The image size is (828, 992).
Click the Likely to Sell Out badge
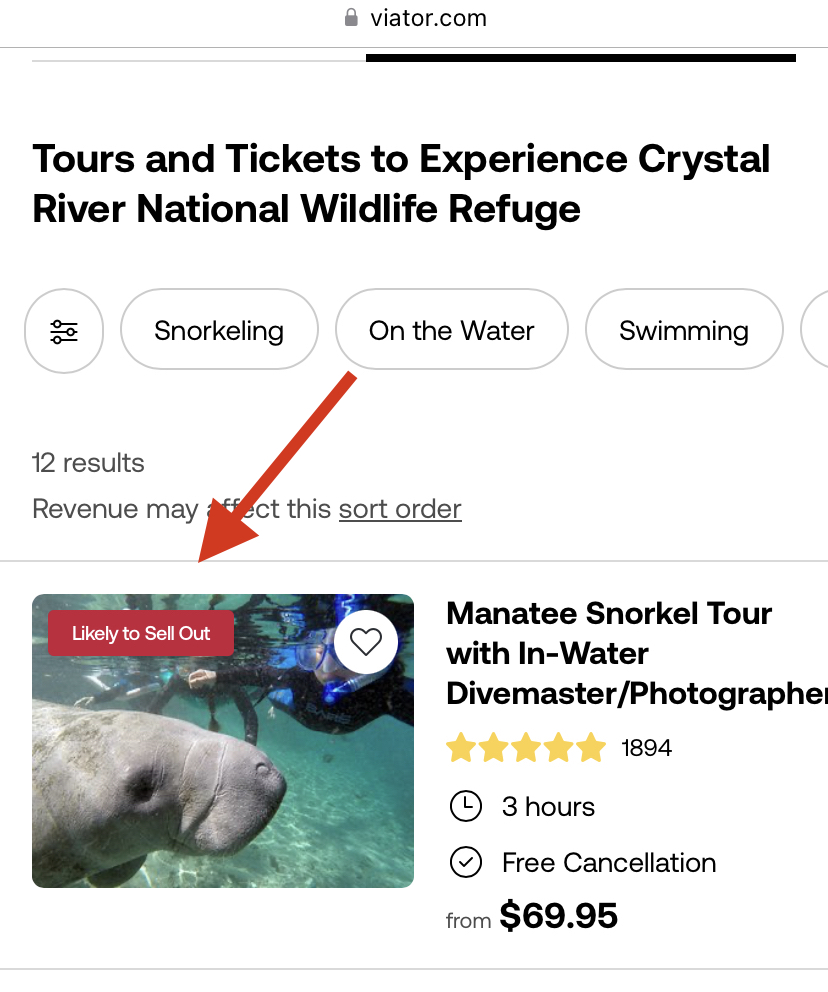click(x=141, y=633)
